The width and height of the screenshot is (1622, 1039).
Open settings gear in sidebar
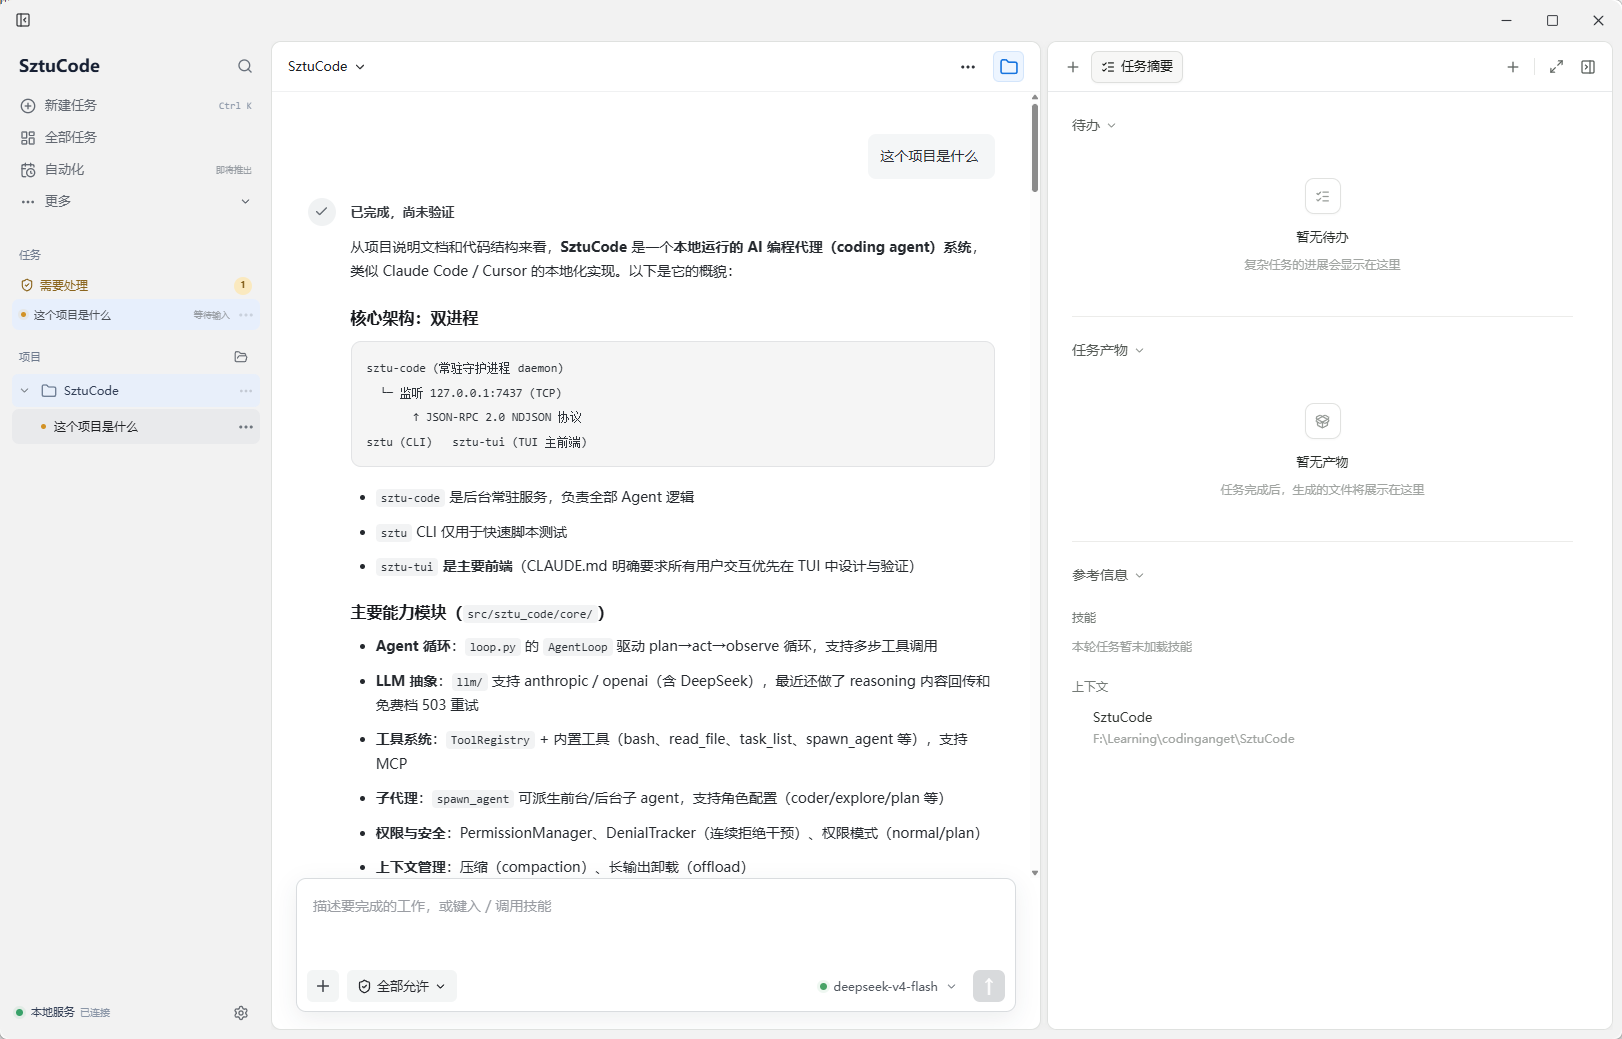[241, 1013]
